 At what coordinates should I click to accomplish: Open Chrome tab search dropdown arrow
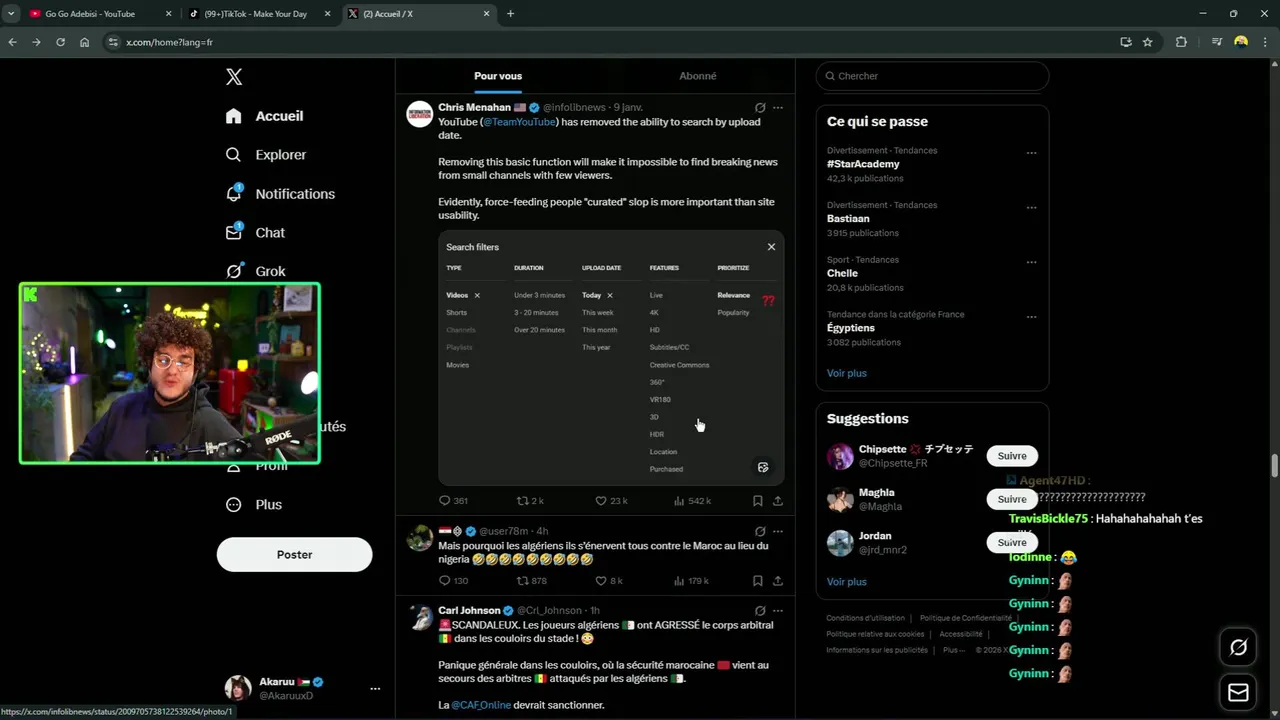point(11,14)
